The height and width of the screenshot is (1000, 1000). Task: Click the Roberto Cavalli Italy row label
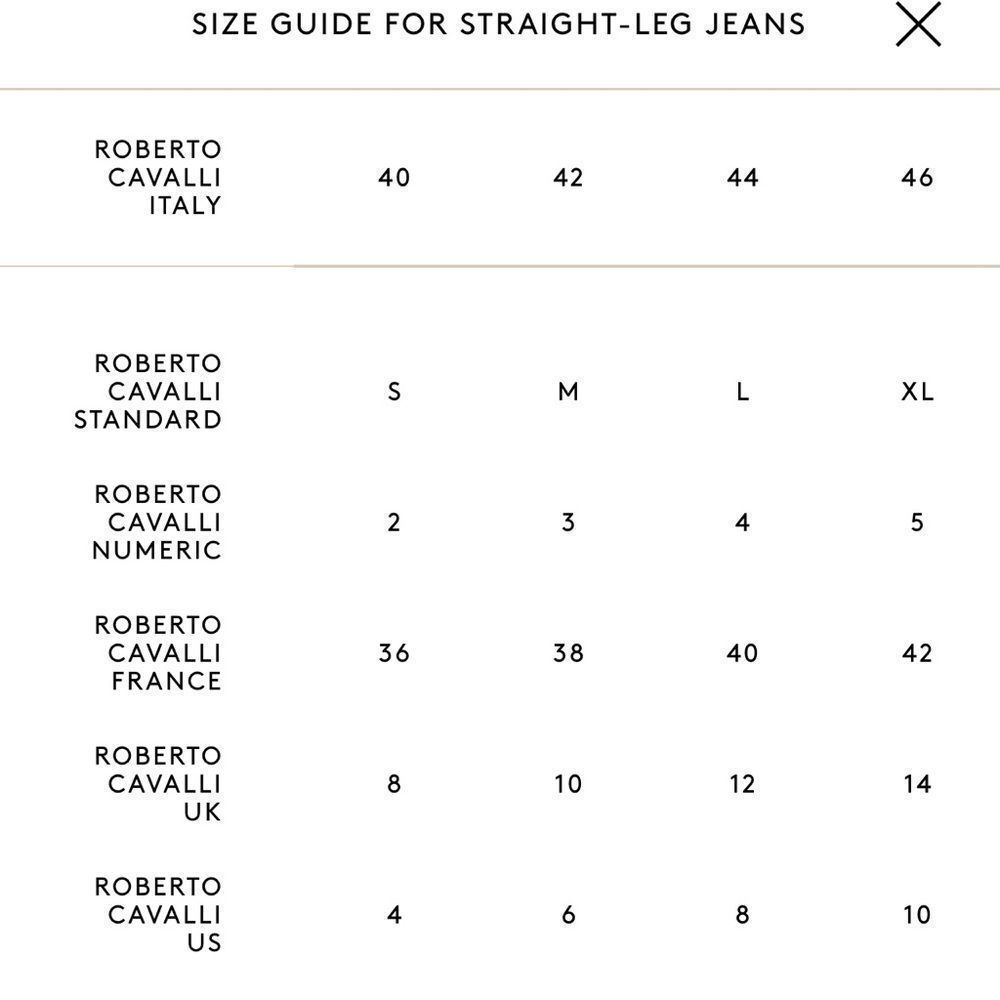click(157, 178)
